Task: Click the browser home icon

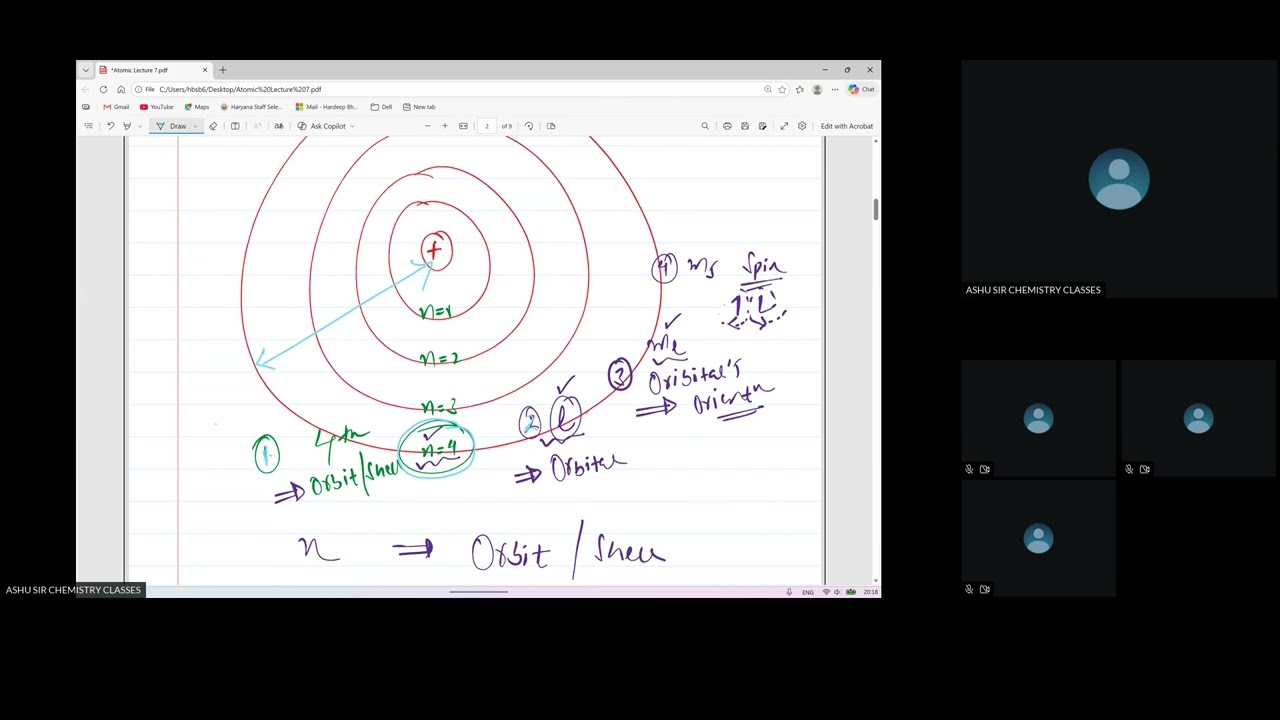Action: [121, 89]
